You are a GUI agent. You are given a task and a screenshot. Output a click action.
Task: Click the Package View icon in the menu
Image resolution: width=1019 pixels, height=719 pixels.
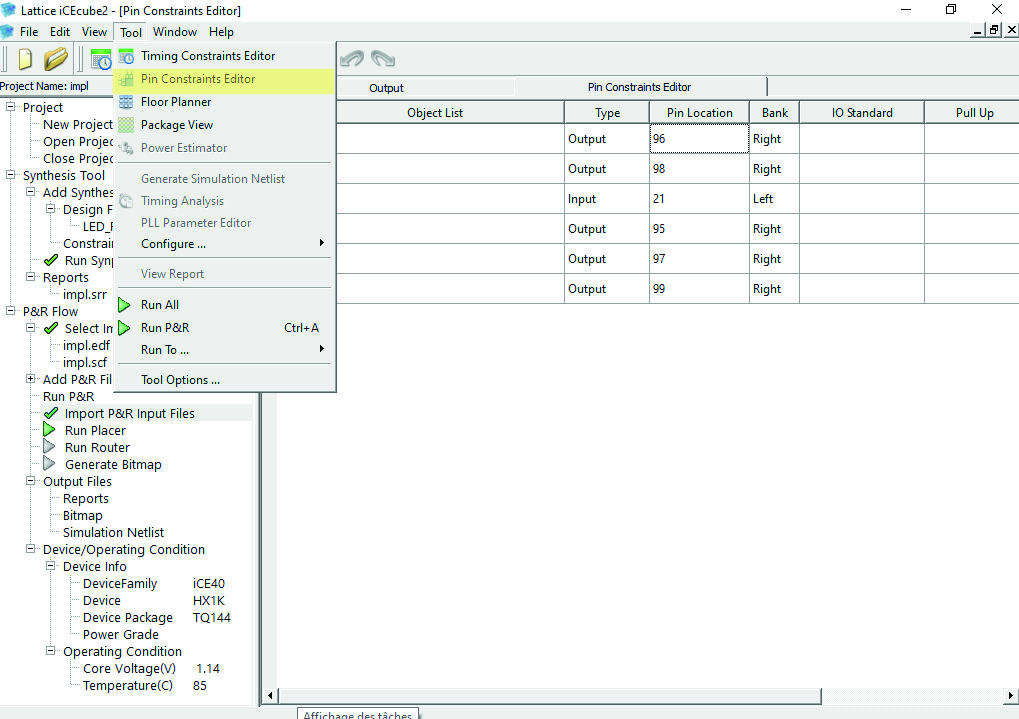point(126,125)
